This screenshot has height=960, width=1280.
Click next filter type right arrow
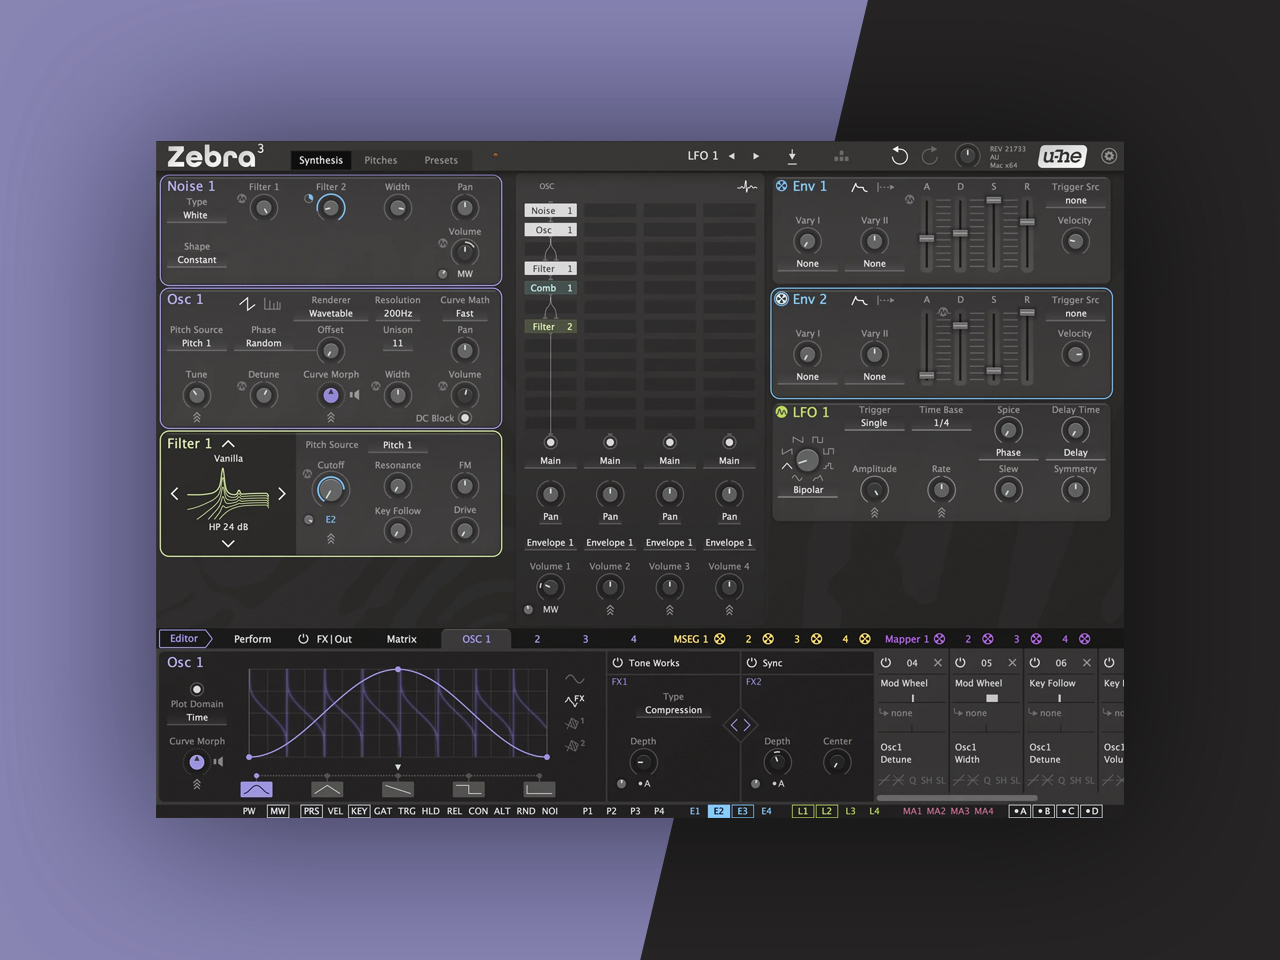(x=282, y=494)
